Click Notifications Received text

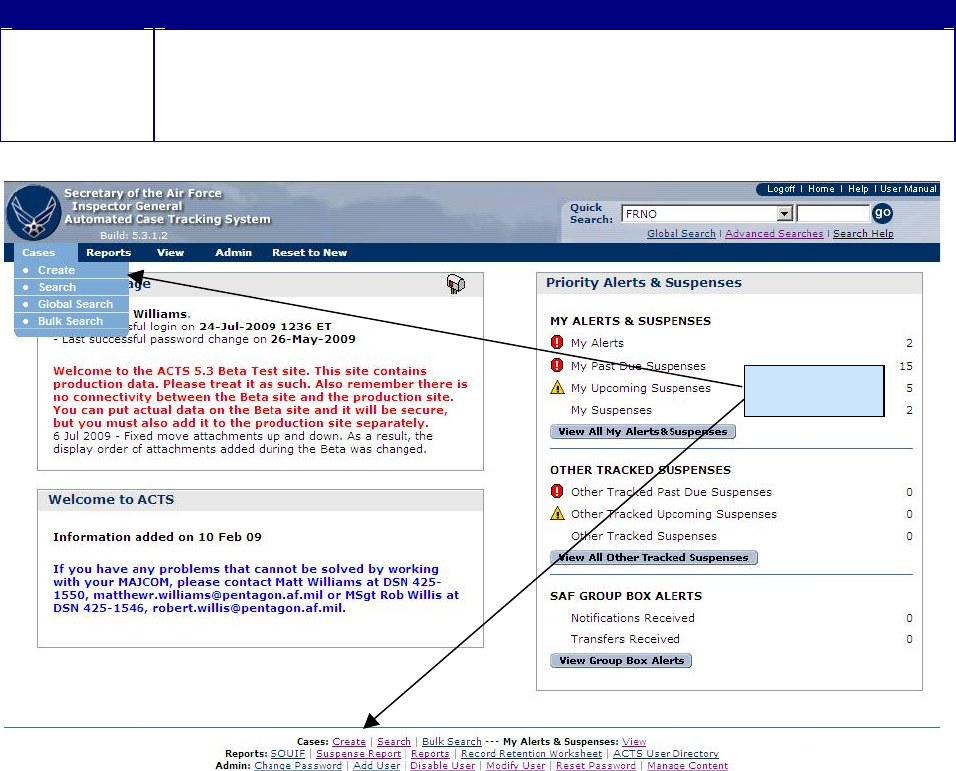tap(632, 618)
